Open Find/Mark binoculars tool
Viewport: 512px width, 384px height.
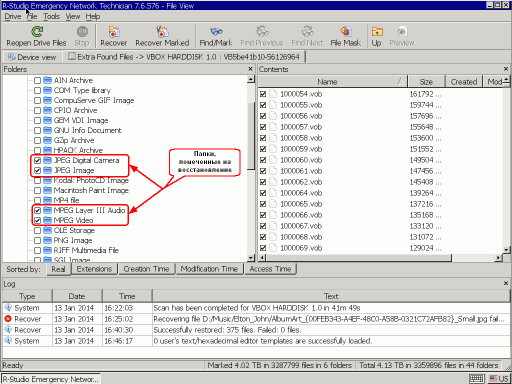tap(216, 32)
